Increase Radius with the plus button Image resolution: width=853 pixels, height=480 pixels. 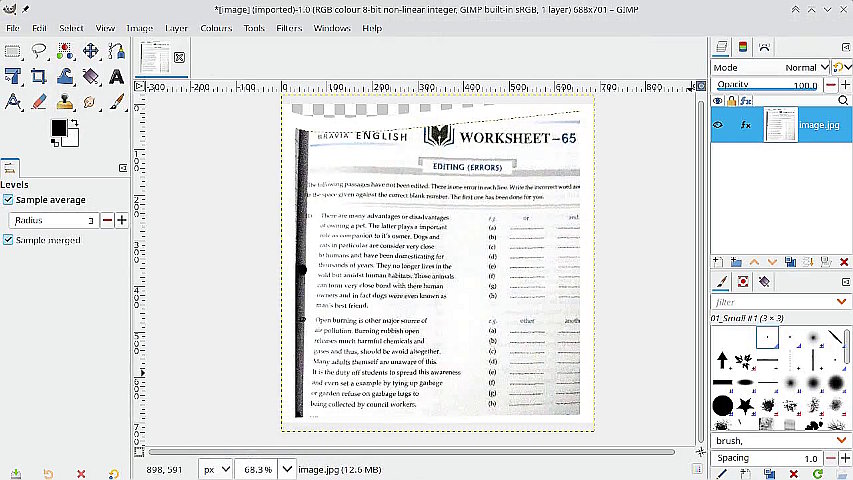coord(122,220)
